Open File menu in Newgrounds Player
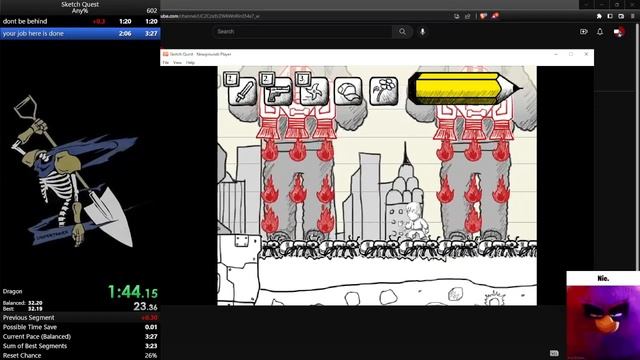 coord(165,62)
